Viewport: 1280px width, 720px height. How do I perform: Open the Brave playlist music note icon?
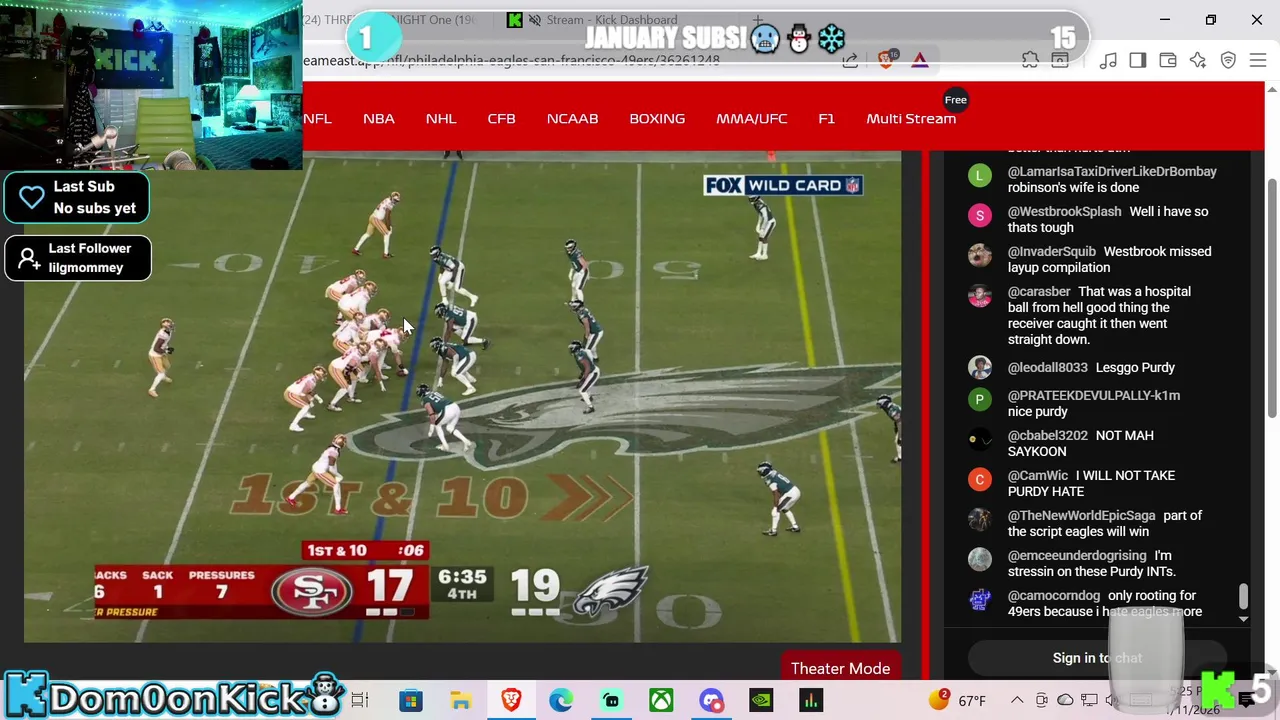pyautogui.click(x=1108, y=61)
